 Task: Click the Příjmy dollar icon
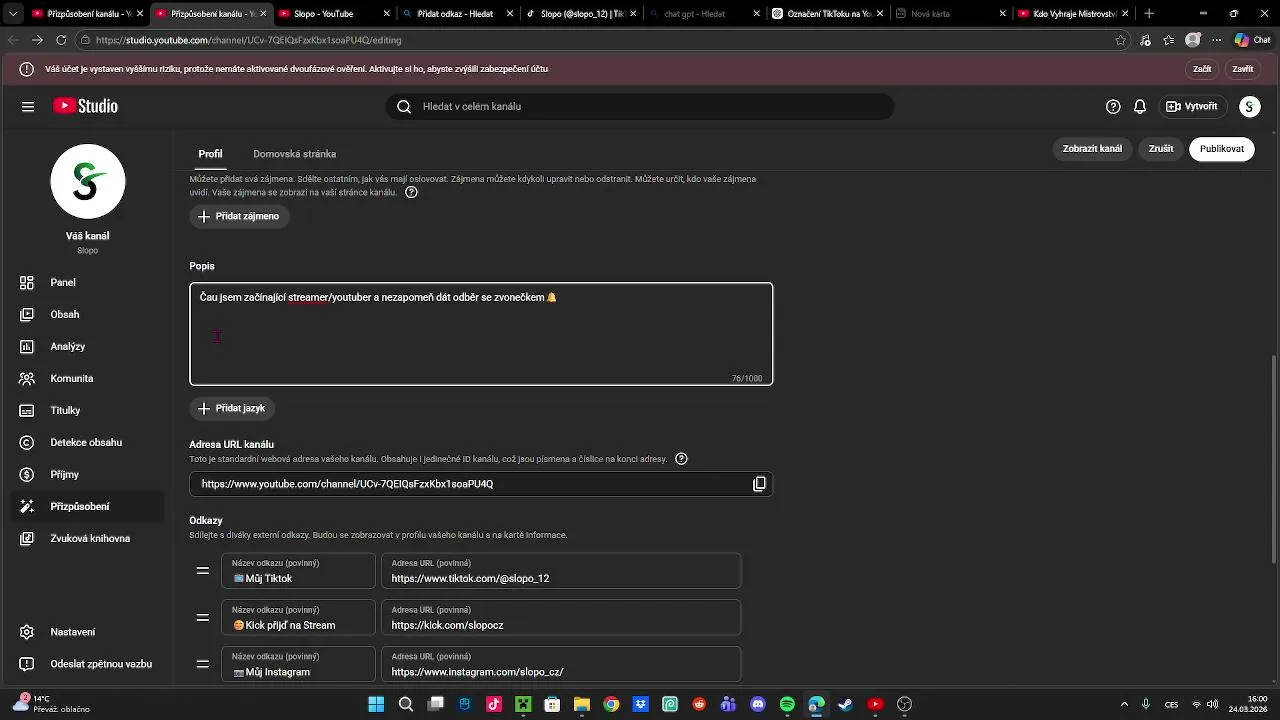coord(28,475)
